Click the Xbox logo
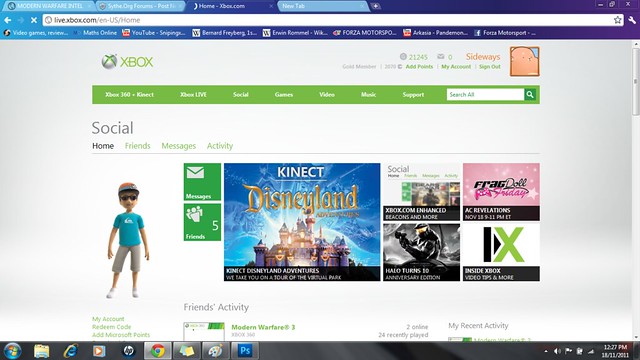640x360 pixels. [127, 62]
